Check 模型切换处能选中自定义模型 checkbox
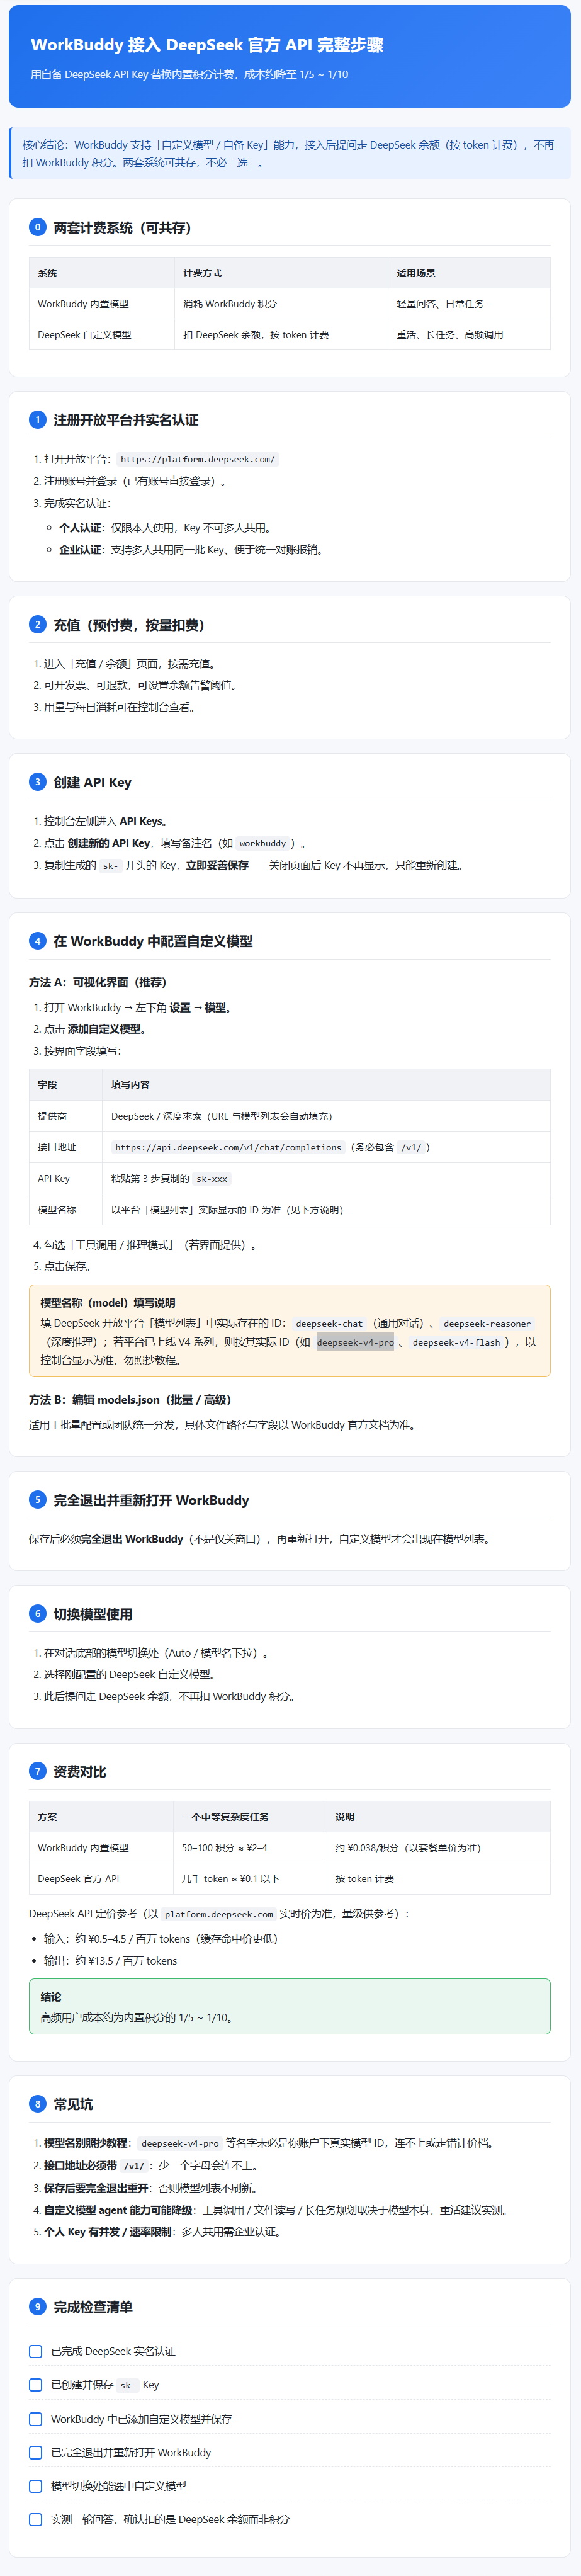 [x=36, y=2486]
